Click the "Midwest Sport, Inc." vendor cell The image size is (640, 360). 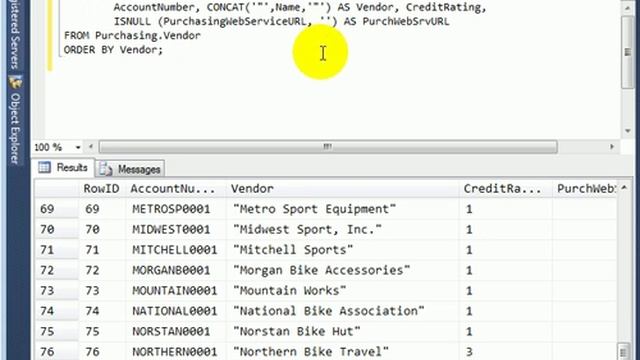(342, 229)
